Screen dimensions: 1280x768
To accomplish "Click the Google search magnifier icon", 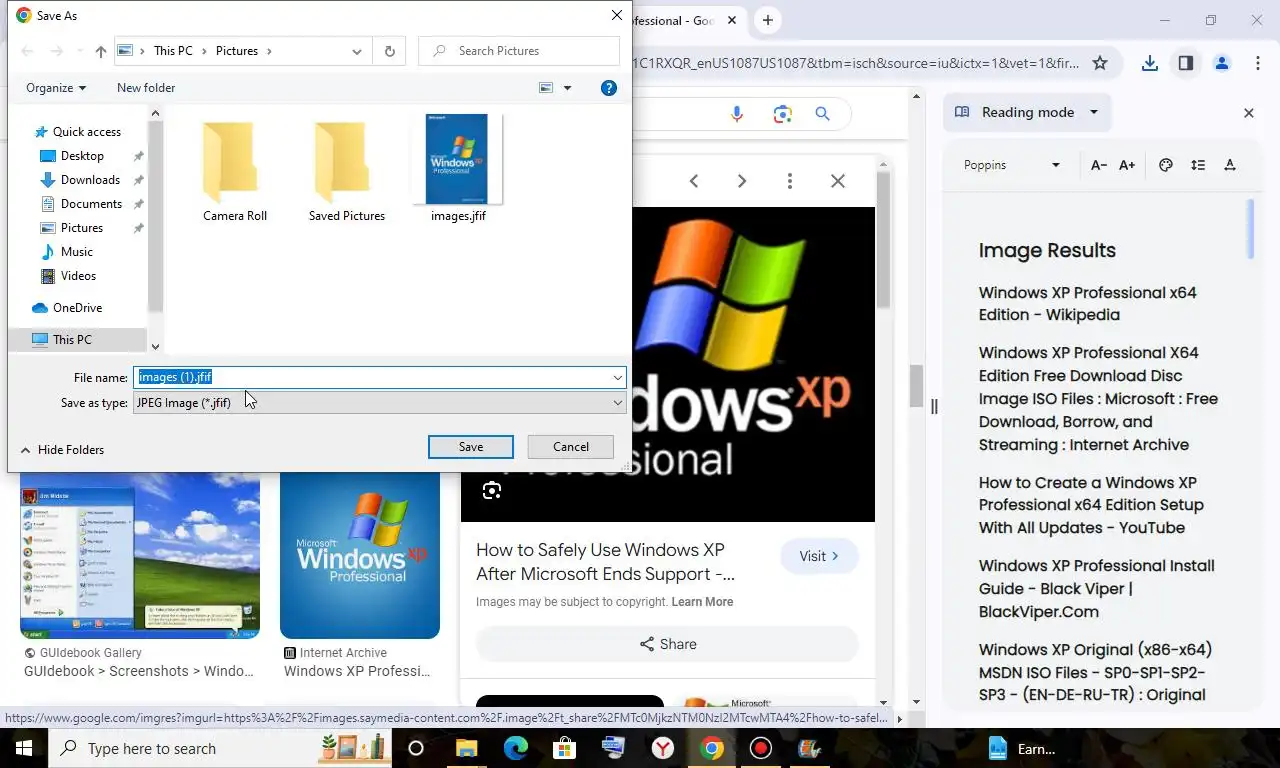I will (822, 114).
